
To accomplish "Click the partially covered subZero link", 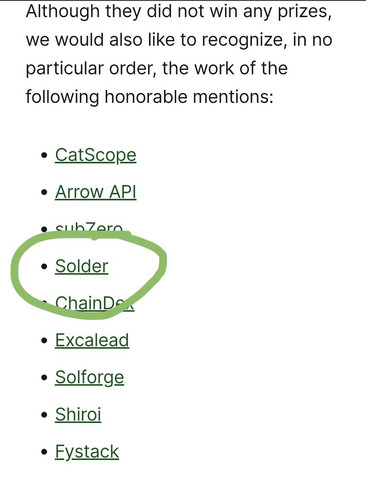I will coord(89,228).
